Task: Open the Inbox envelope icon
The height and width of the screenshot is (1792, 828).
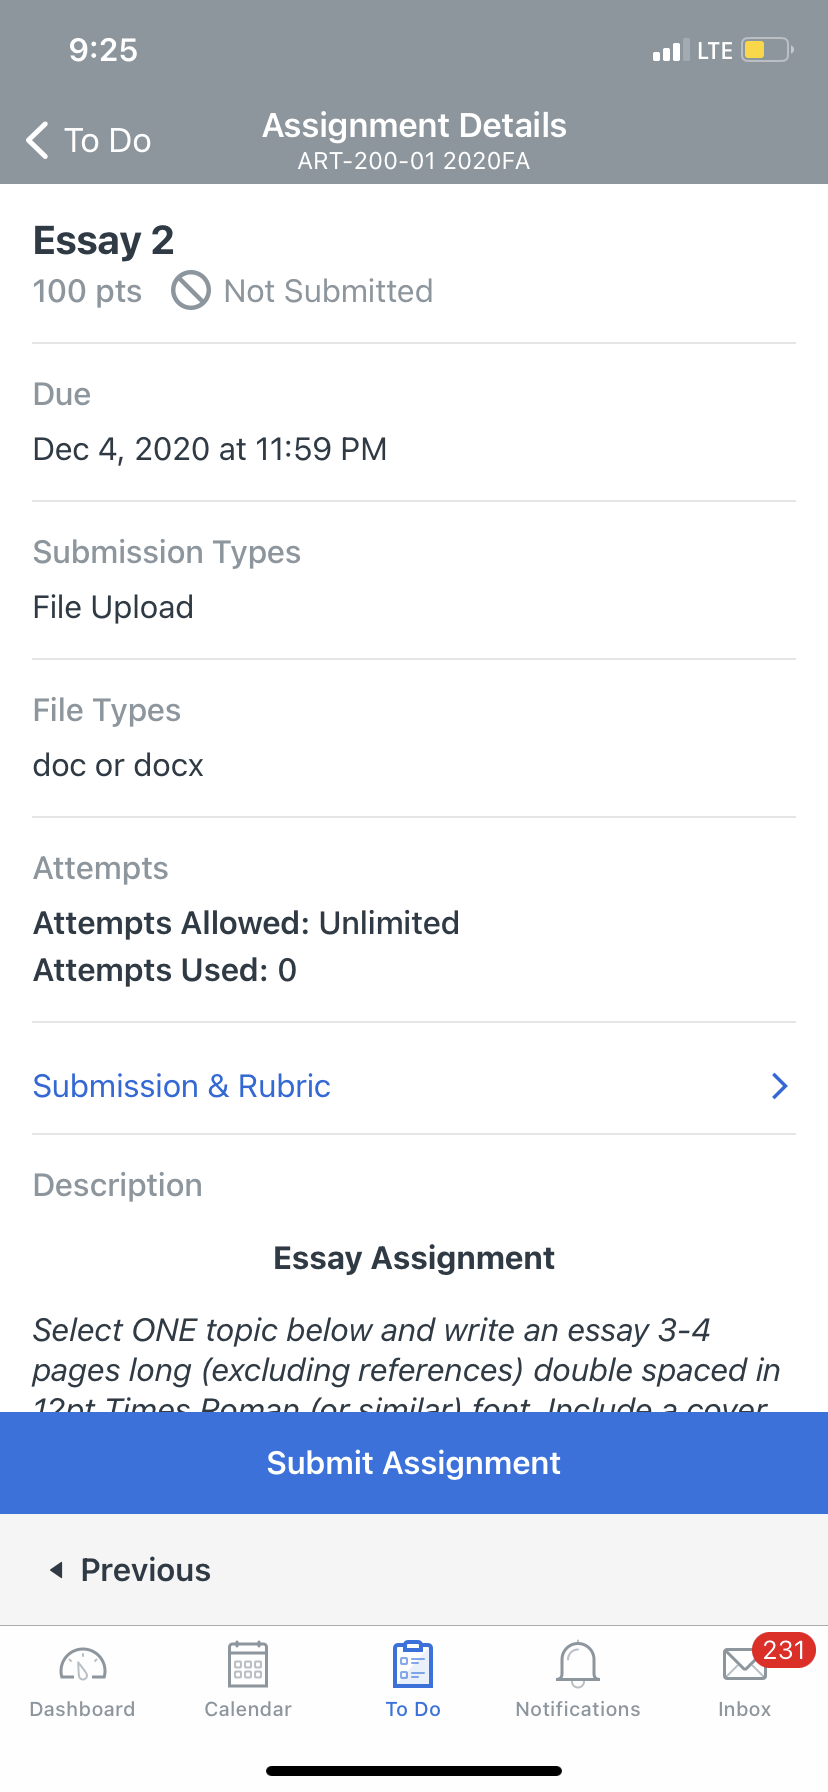Action: click(x=744, y=1666)
